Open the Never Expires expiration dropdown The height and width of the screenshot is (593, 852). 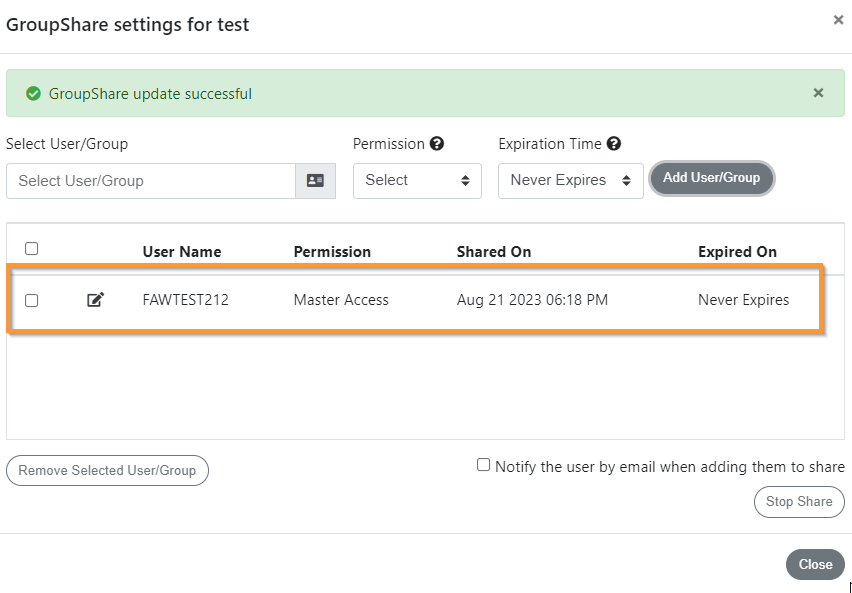click(x=571, y=180)
